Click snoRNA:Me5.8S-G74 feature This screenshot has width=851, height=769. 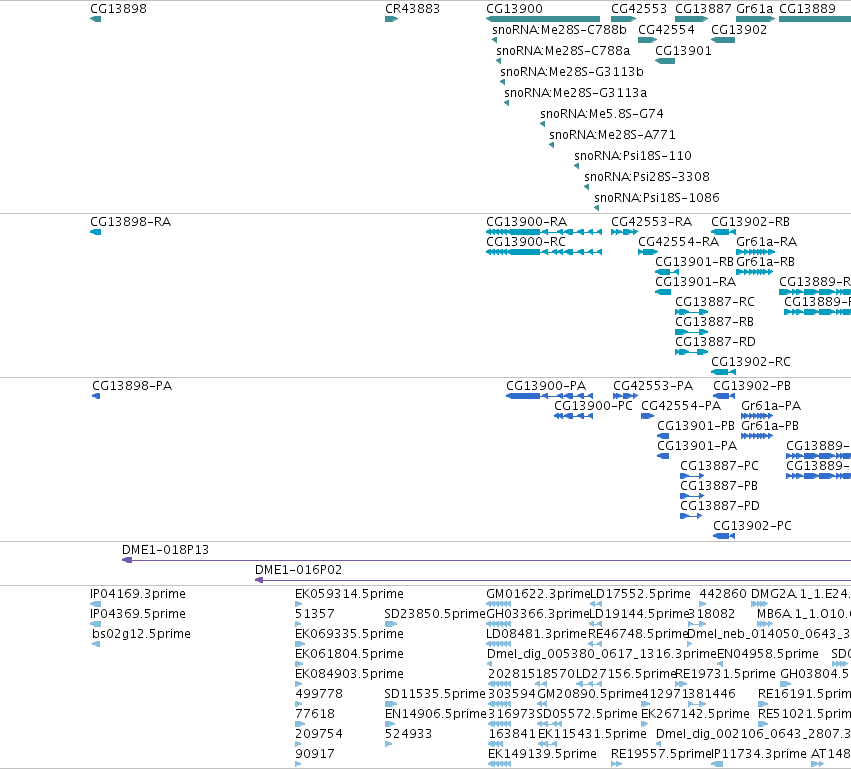point(542,124)
